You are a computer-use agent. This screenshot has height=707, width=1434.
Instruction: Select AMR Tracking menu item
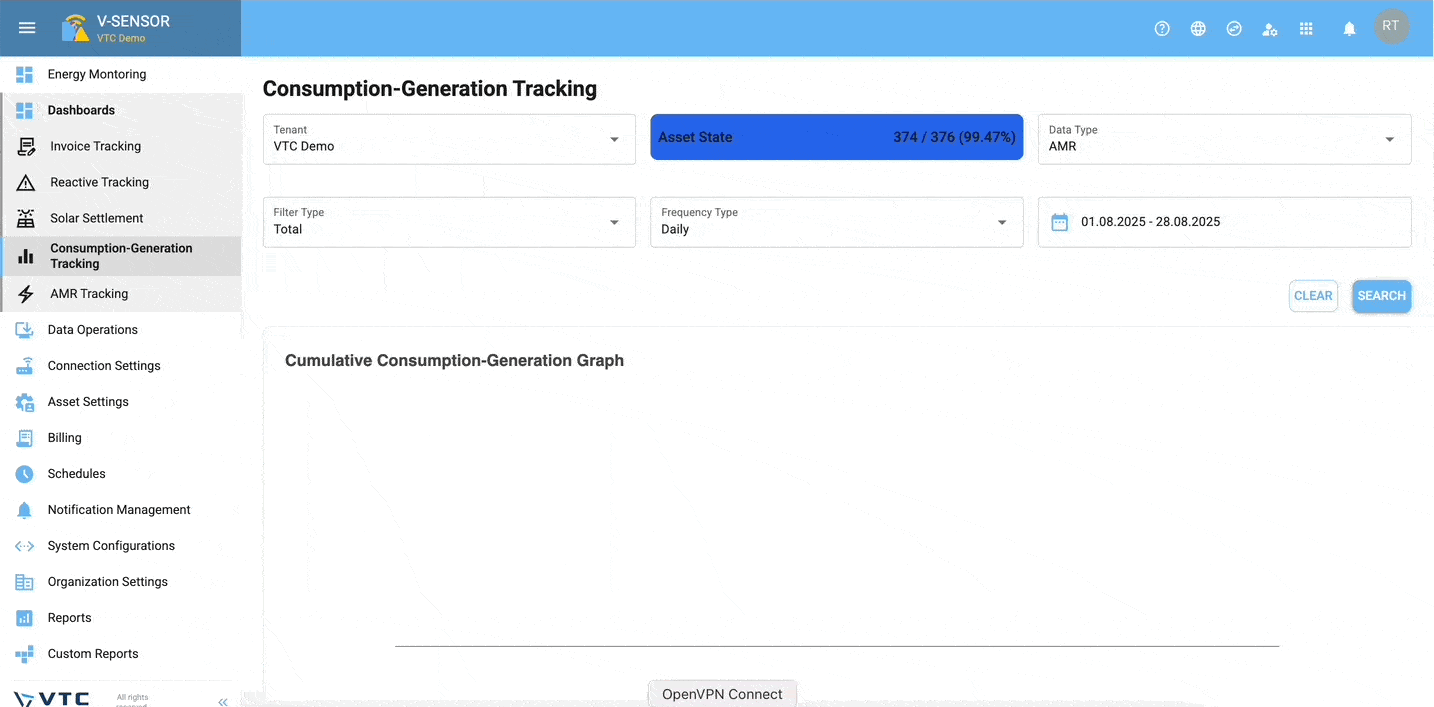click(89, 294)
